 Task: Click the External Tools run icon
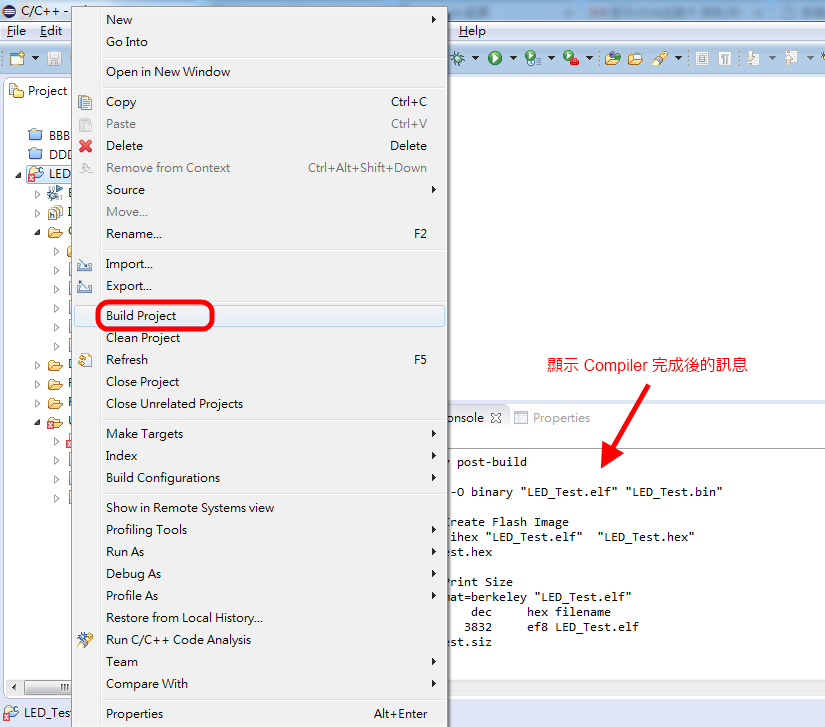(x=568, y=57)
